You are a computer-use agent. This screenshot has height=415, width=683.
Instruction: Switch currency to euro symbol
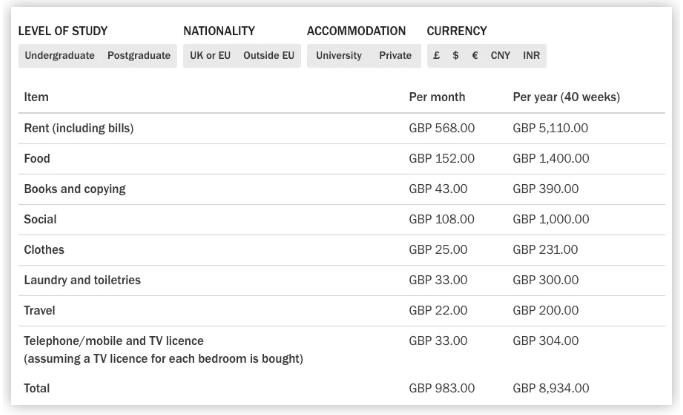(475, 56)
